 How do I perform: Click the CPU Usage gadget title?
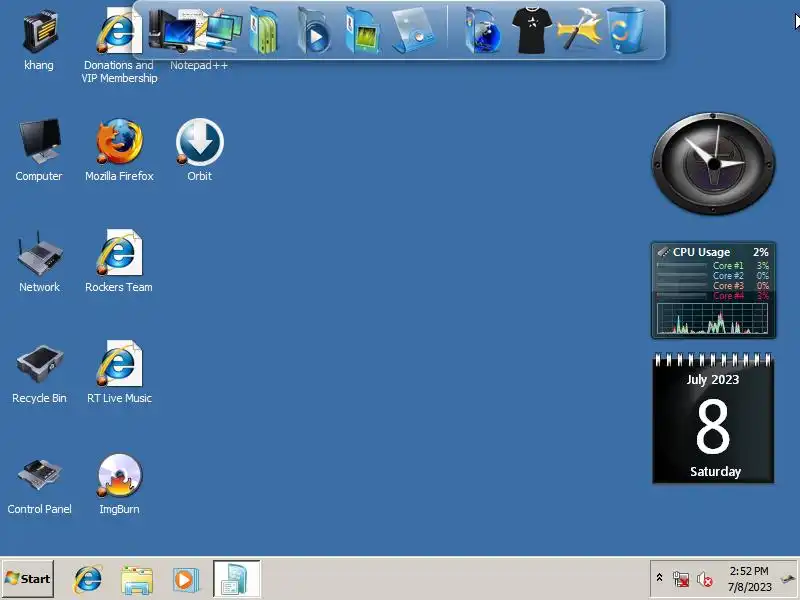701,252
